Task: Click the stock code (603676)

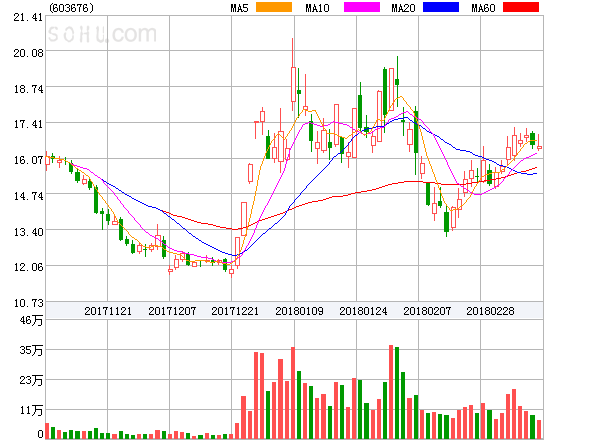Action: point(71,8)
